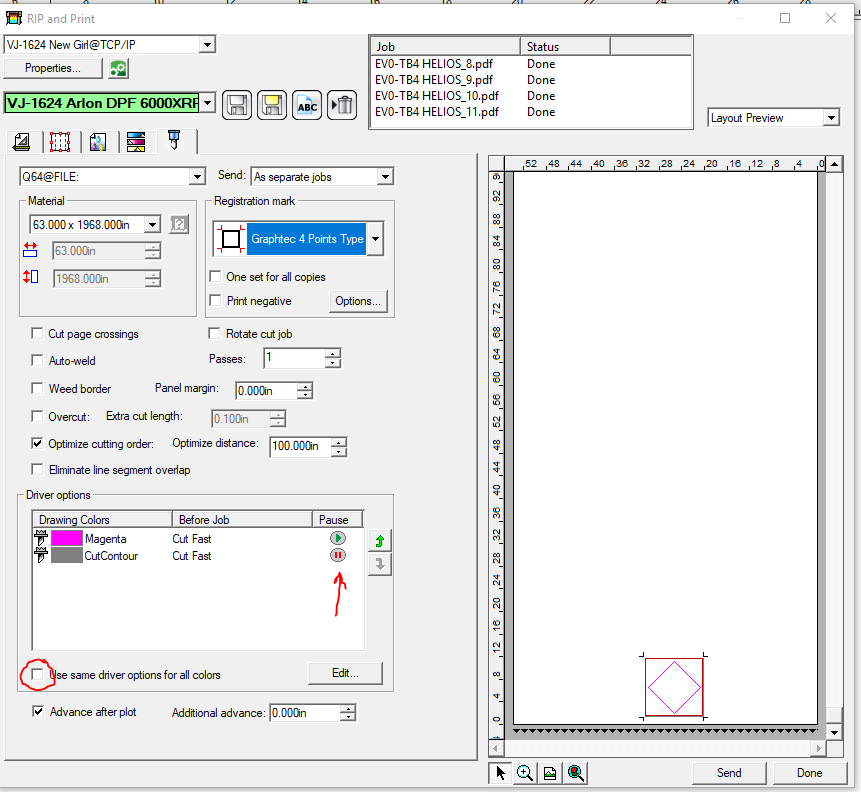This screenshot has height=792, width=861.
Task: Open the VJ-1624 New Girl printer dropdown
Action: click(207, 44)
